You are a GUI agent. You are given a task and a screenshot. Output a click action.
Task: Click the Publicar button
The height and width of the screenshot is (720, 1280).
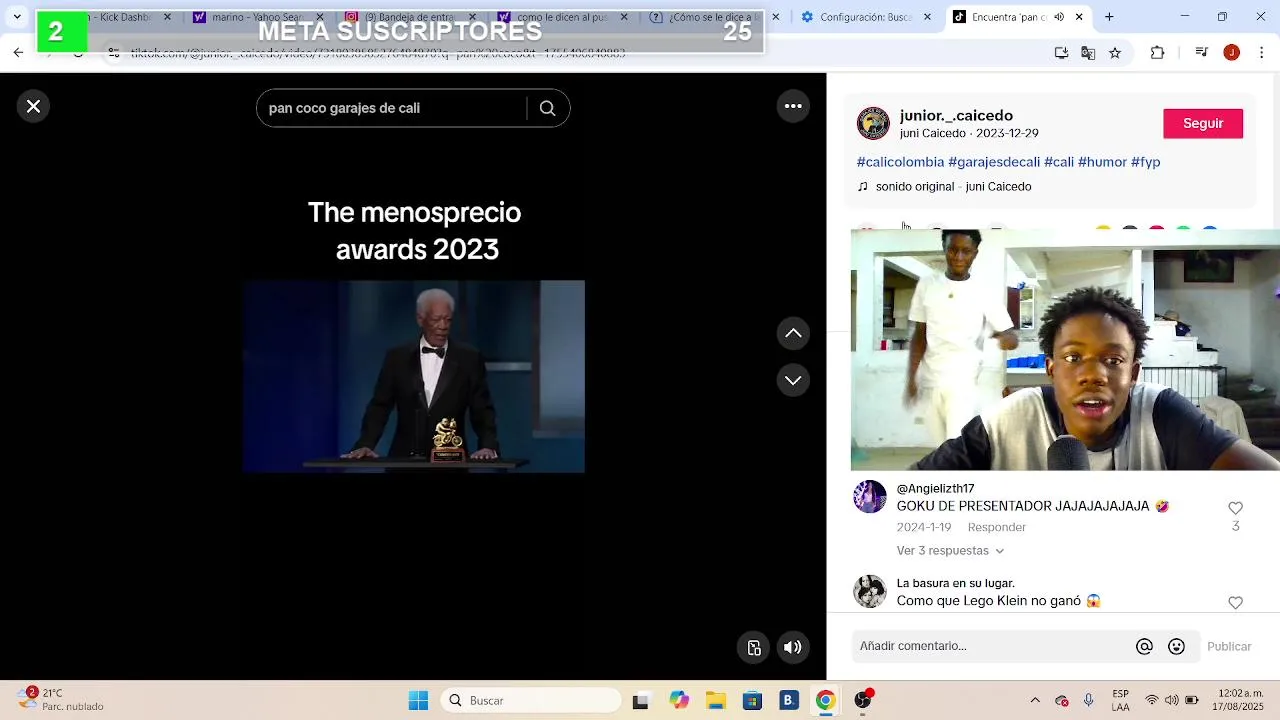(x=1229, y=647)
